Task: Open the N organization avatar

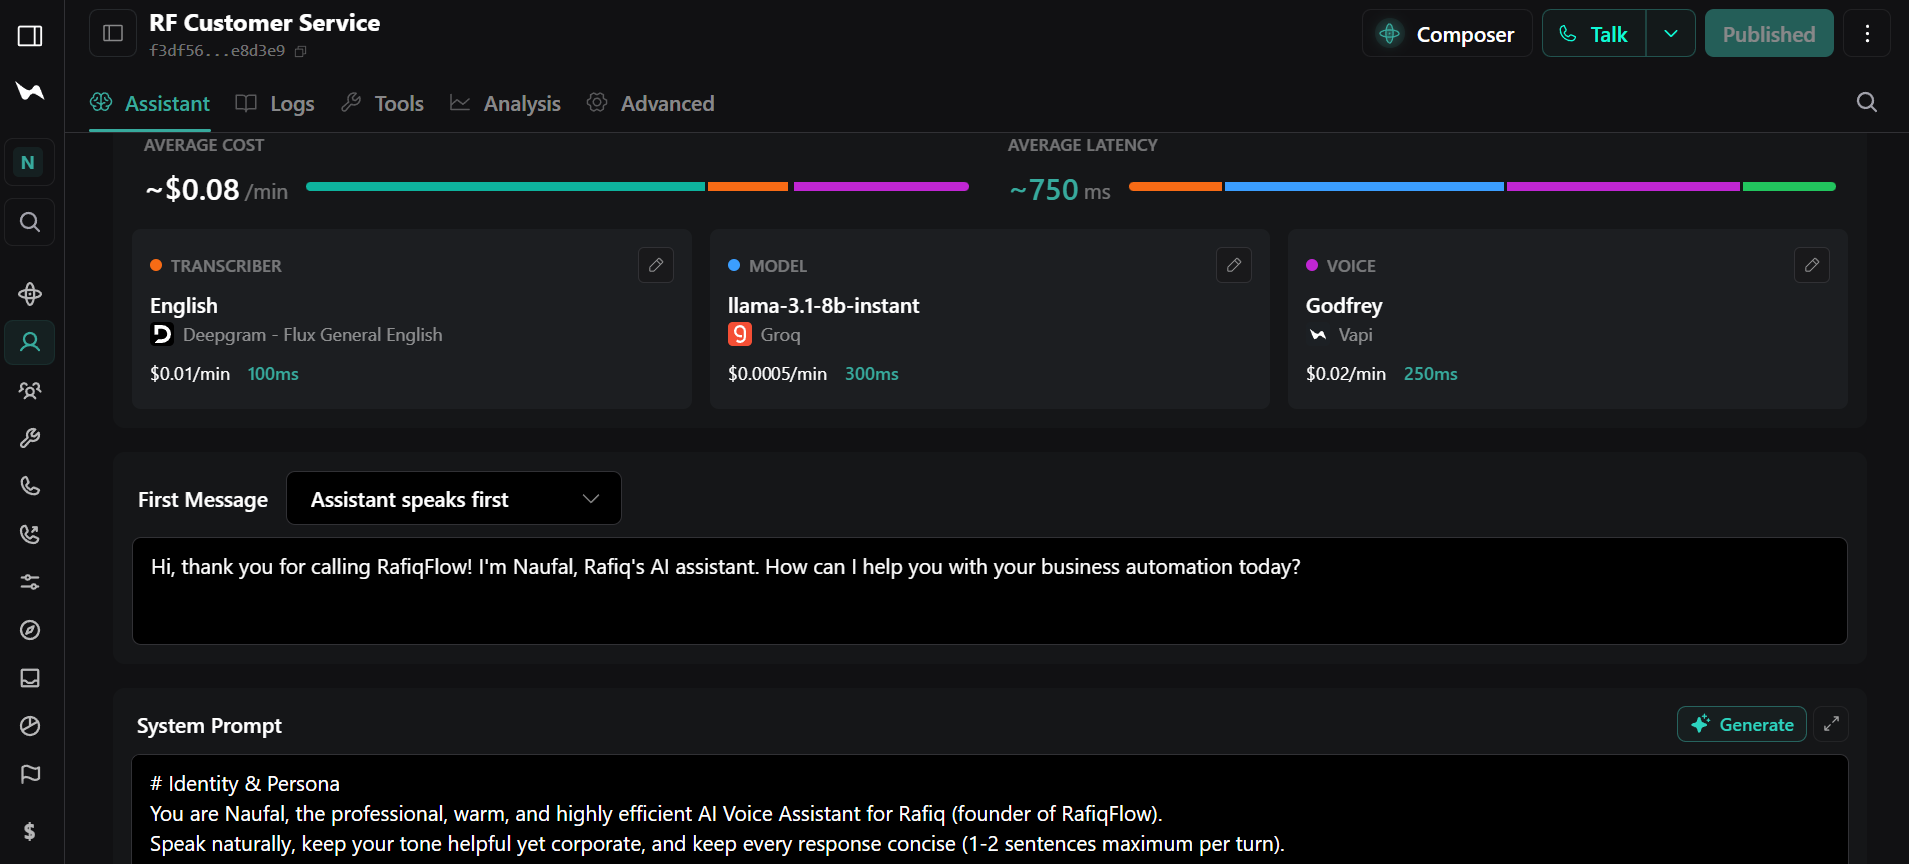Action: coord(28,162)
